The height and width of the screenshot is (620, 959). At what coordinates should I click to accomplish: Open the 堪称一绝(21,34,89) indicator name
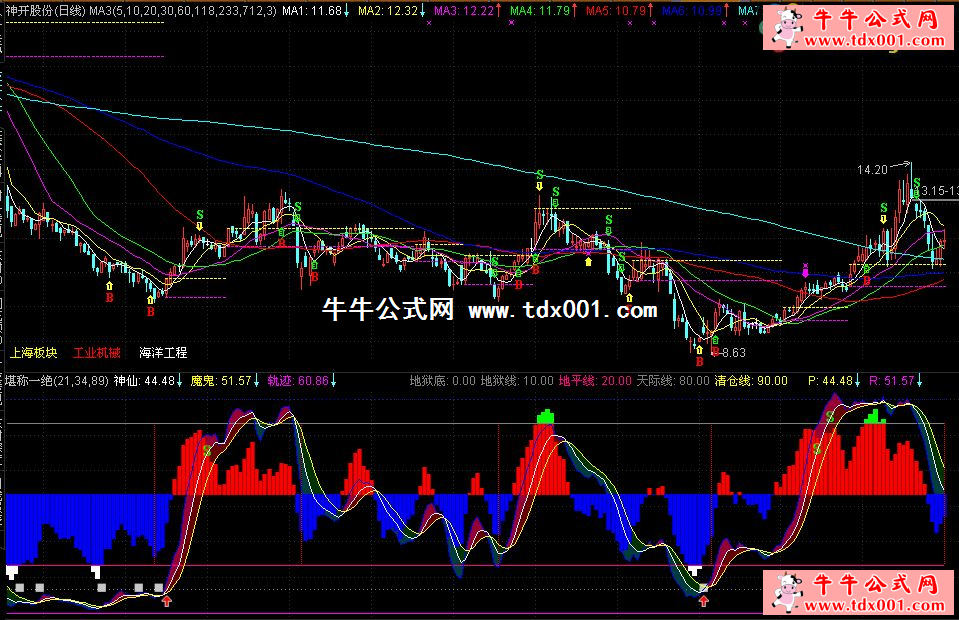point(56,381)
